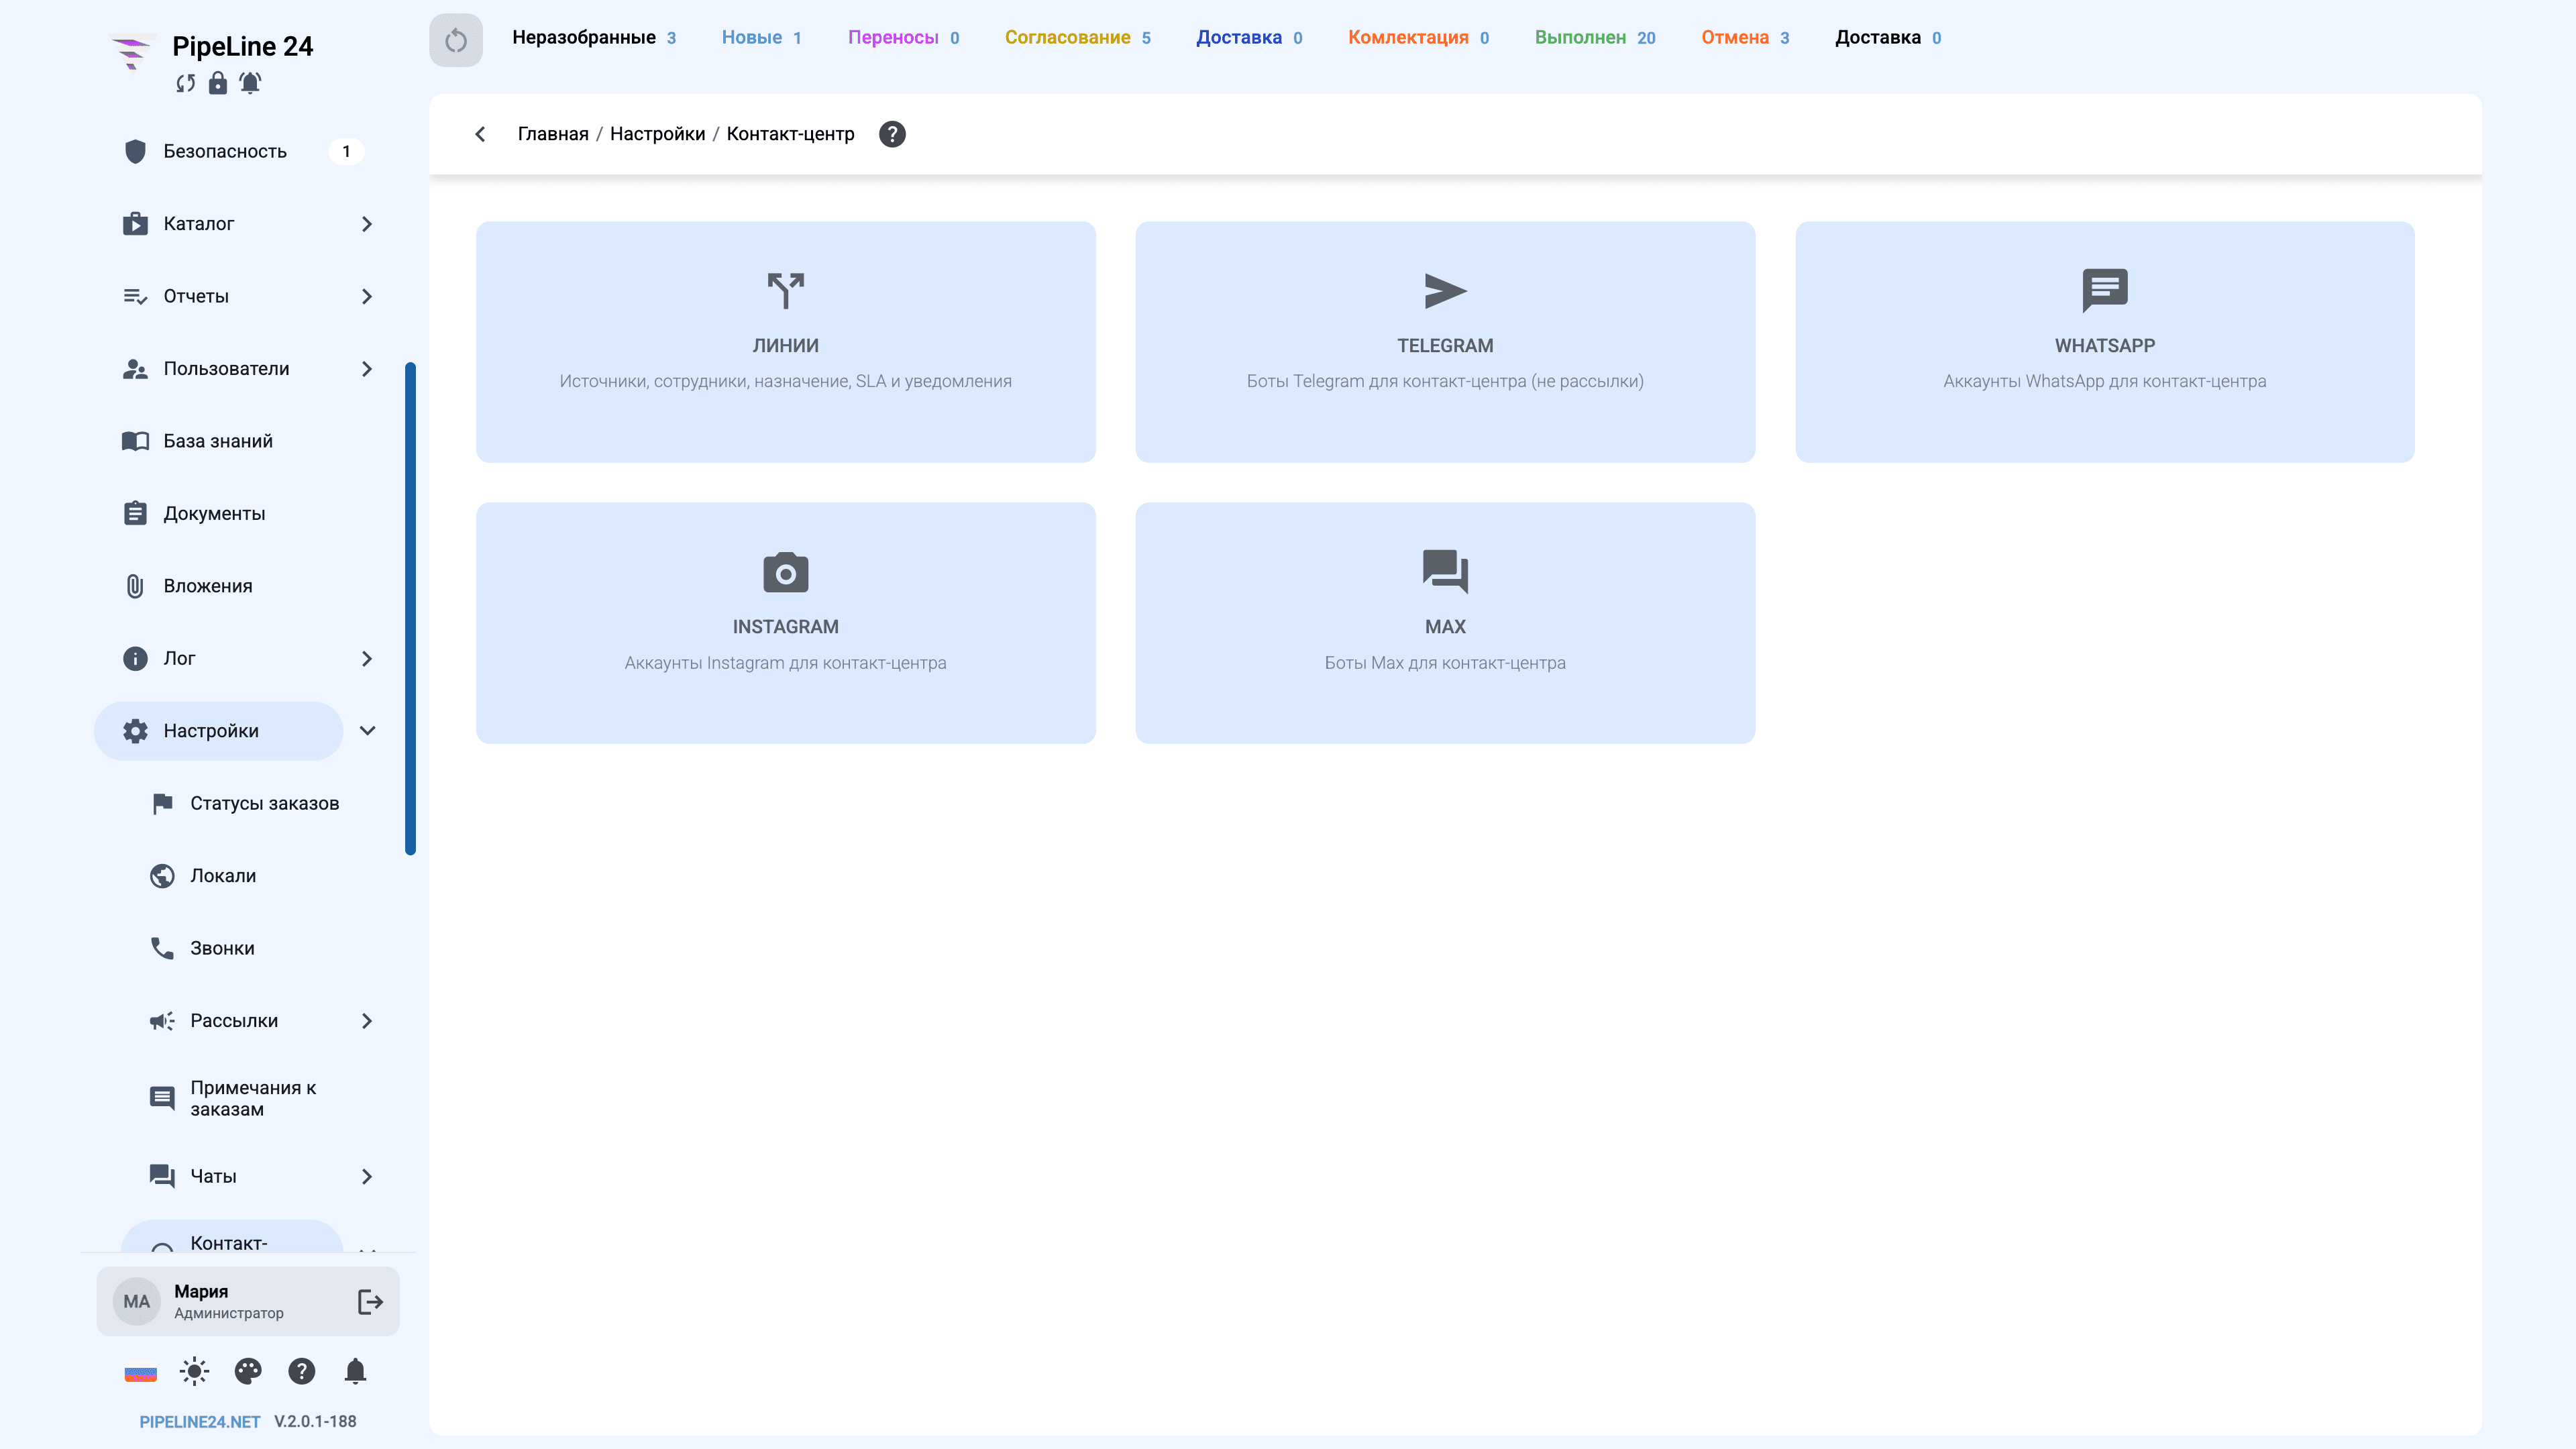Toggle the light/dark theme sun icon

194,1371
